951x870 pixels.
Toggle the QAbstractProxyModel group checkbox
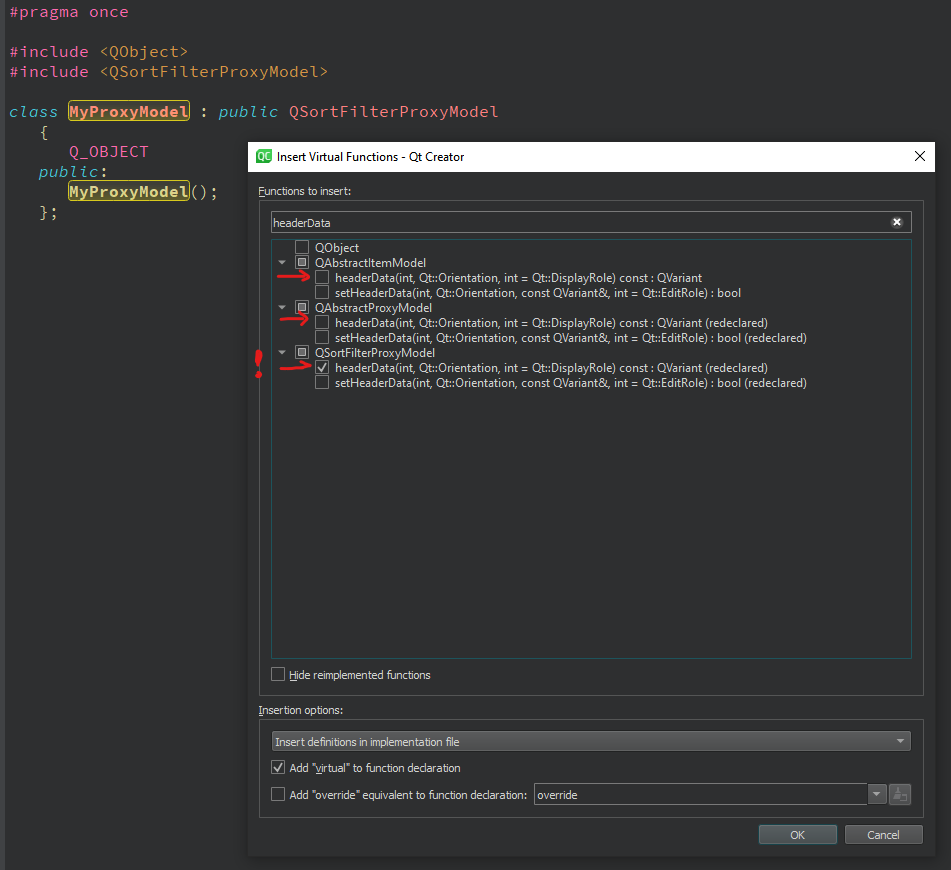coord(301,307)
